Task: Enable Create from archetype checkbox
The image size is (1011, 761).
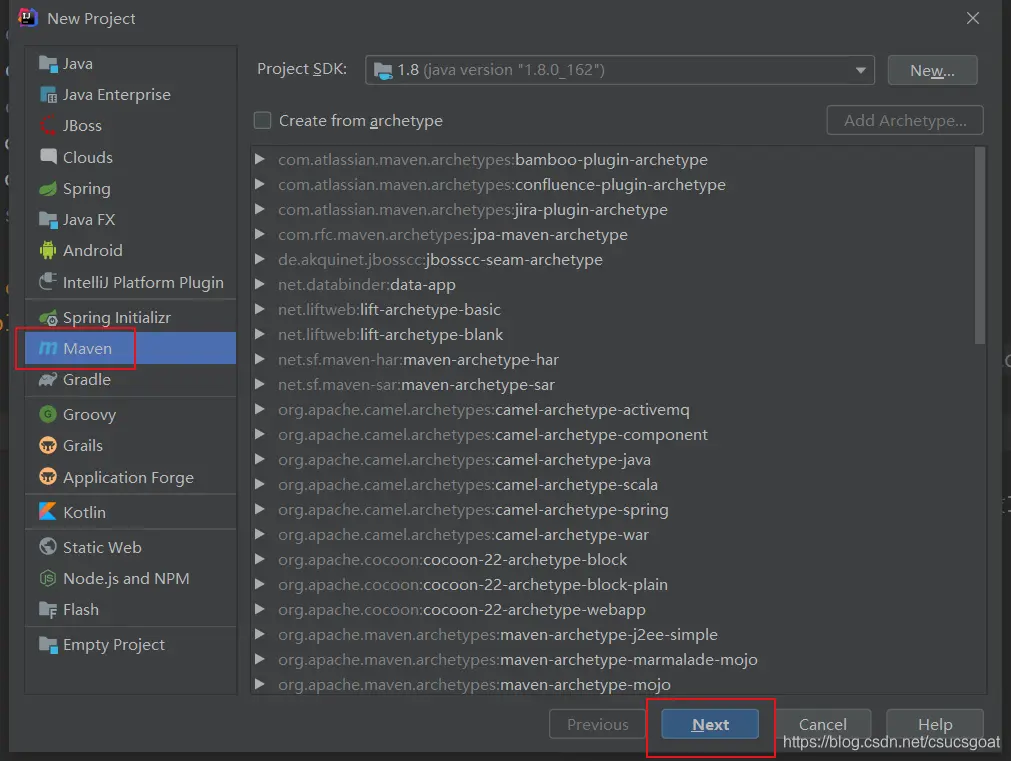Action: pos(263,121)
